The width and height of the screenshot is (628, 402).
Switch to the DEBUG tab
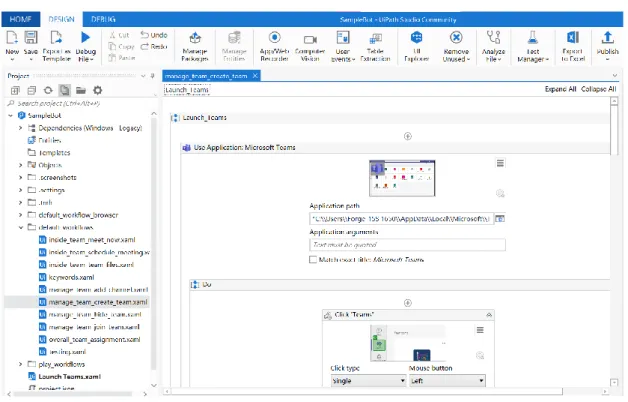pos(103,19)
